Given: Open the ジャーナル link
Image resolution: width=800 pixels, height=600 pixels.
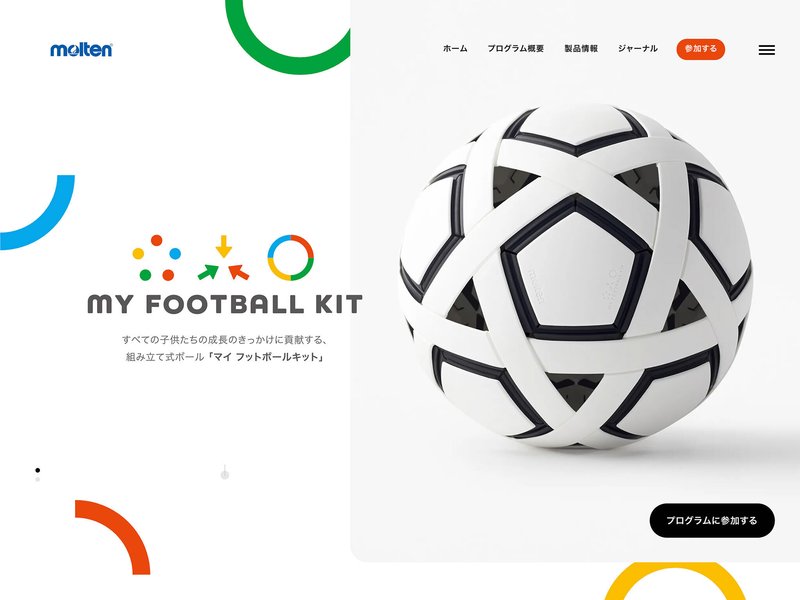Looking at the screenshot, I should point(638,49).
